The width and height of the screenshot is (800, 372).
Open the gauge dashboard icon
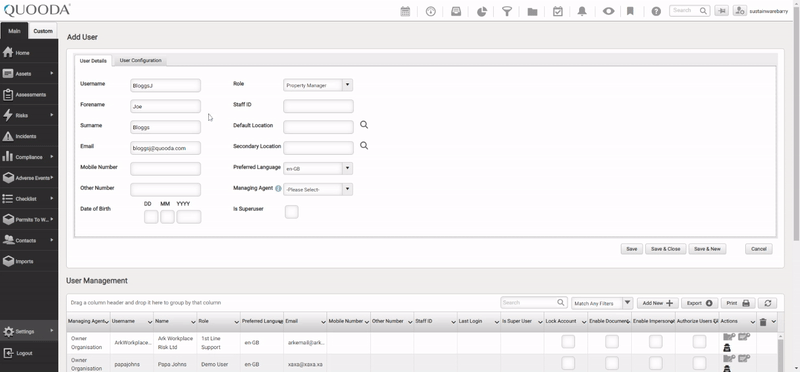tap(431, 12)
